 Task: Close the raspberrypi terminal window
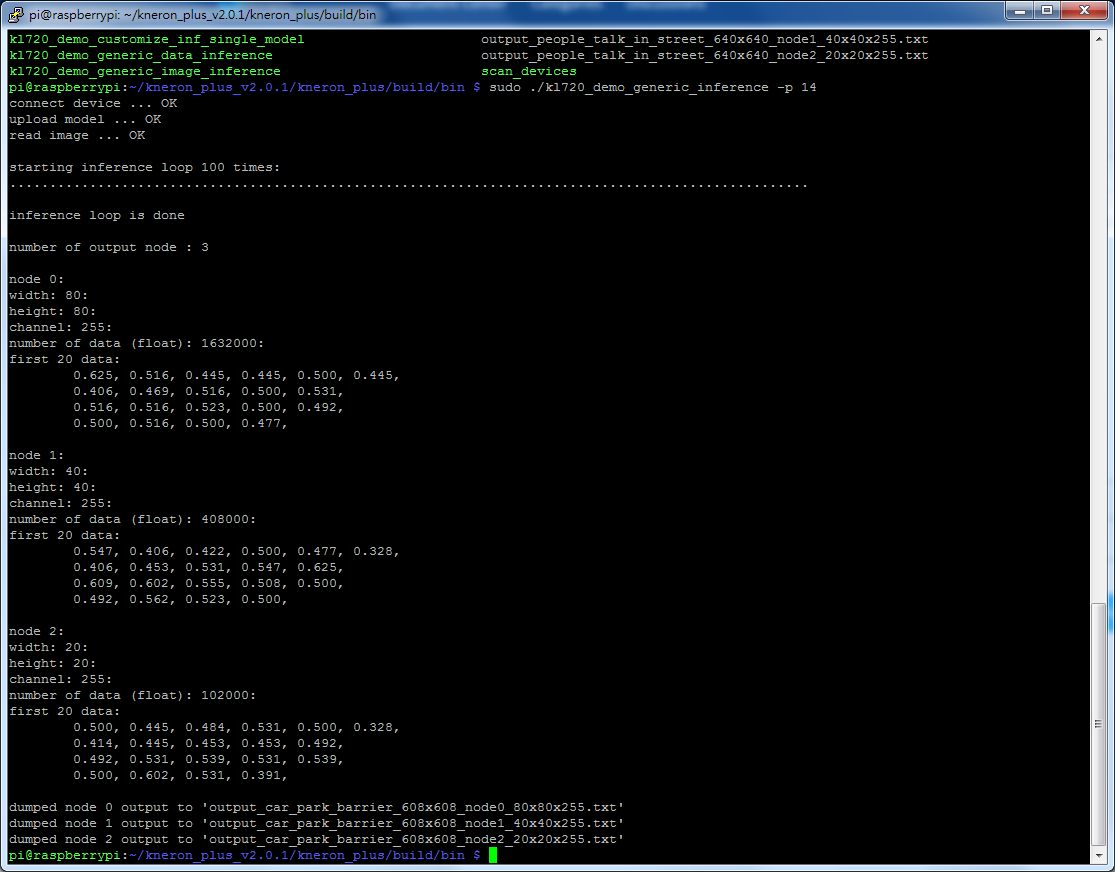click(1084, 11)
